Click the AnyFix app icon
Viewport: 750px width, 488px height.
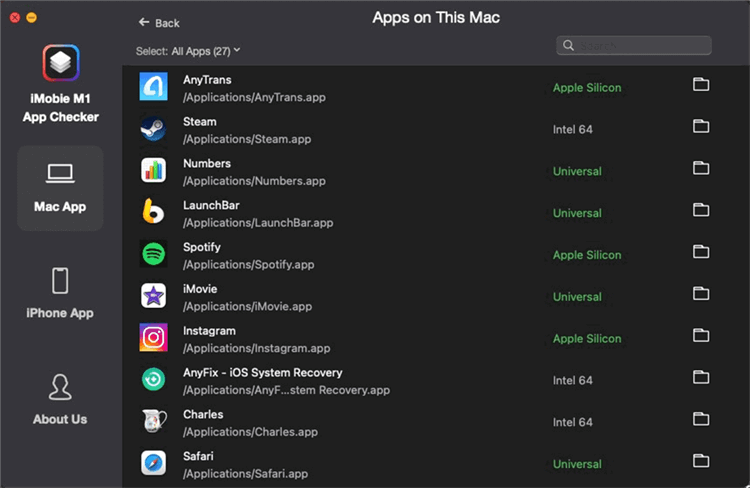coord(154,379)
